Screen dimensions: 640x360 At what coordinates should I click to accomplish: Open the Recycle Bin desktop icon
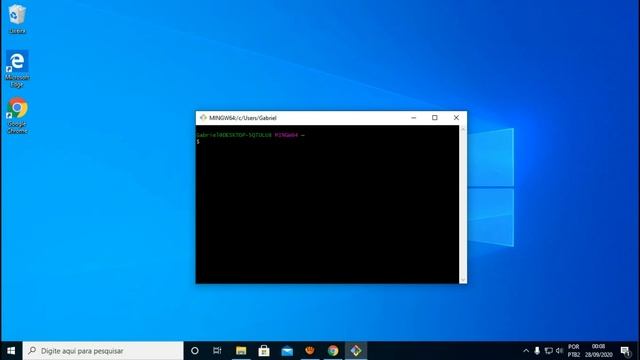pyautogui.click(x=17, y=19)
